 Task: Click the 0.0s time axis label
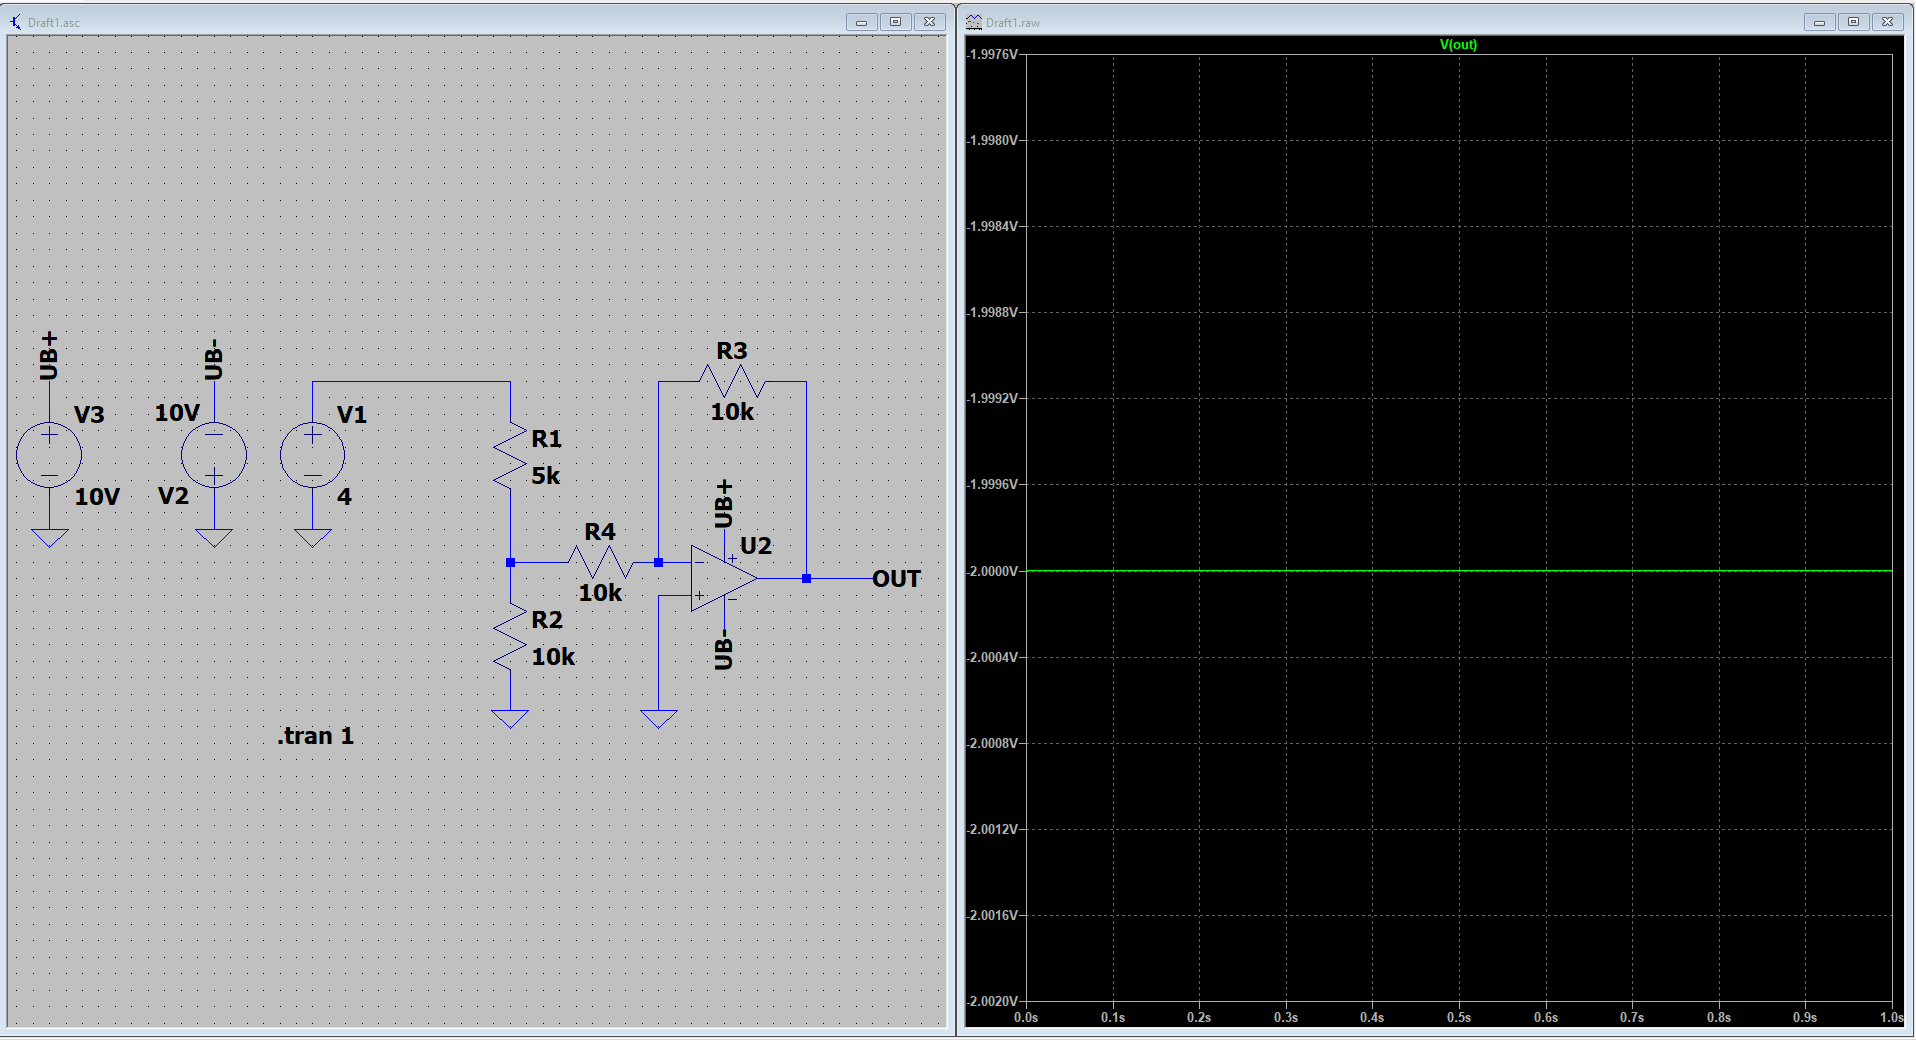(1026, 1017)
